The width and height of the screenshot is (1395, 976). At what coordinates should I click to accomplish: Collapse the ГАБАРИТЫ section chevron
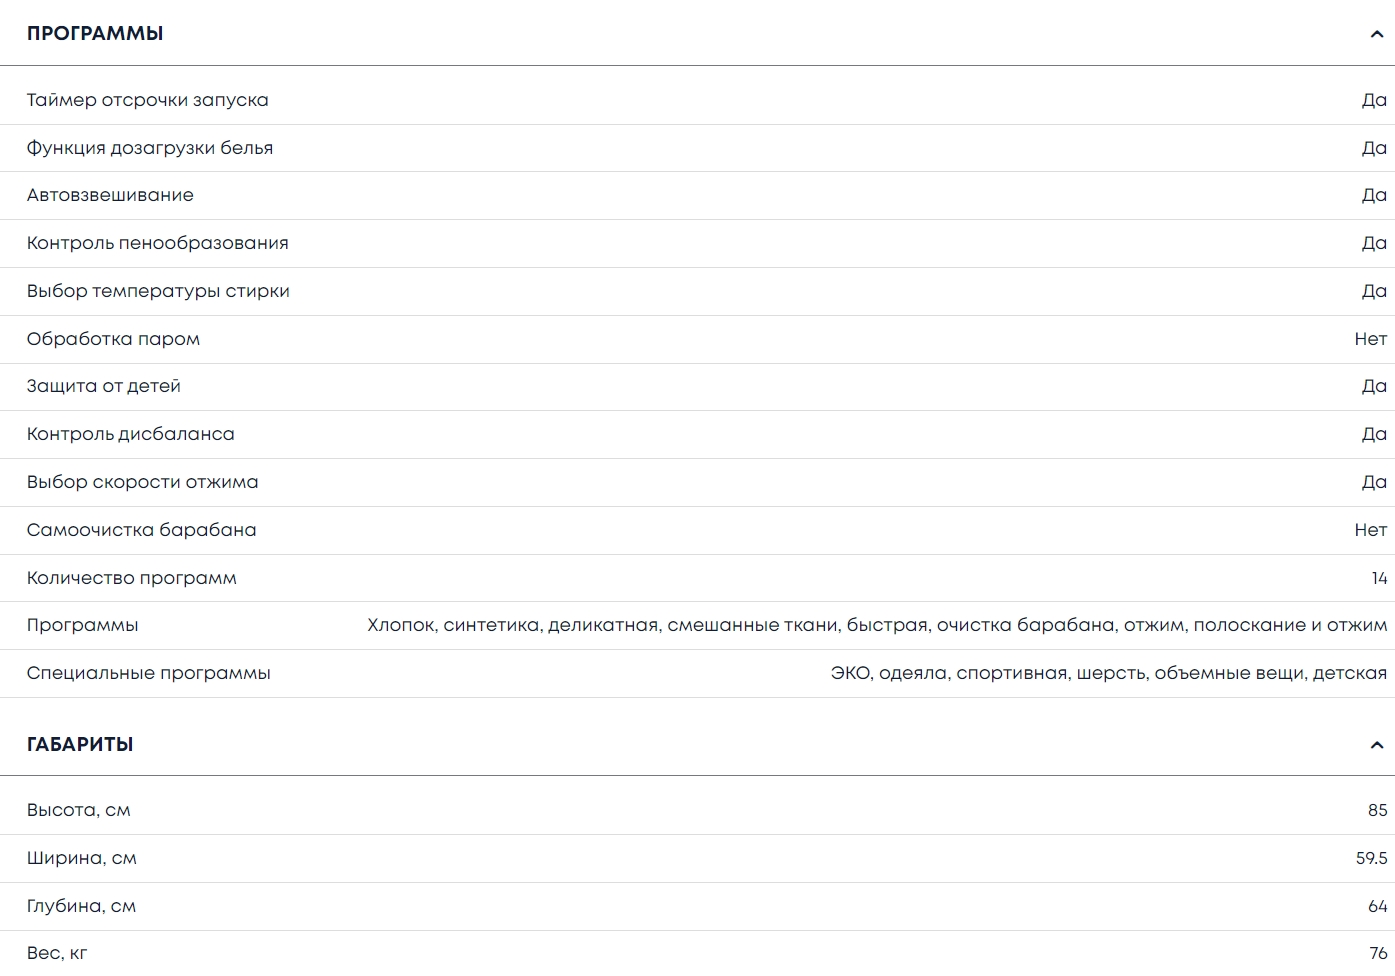[x=1376, y=745]
